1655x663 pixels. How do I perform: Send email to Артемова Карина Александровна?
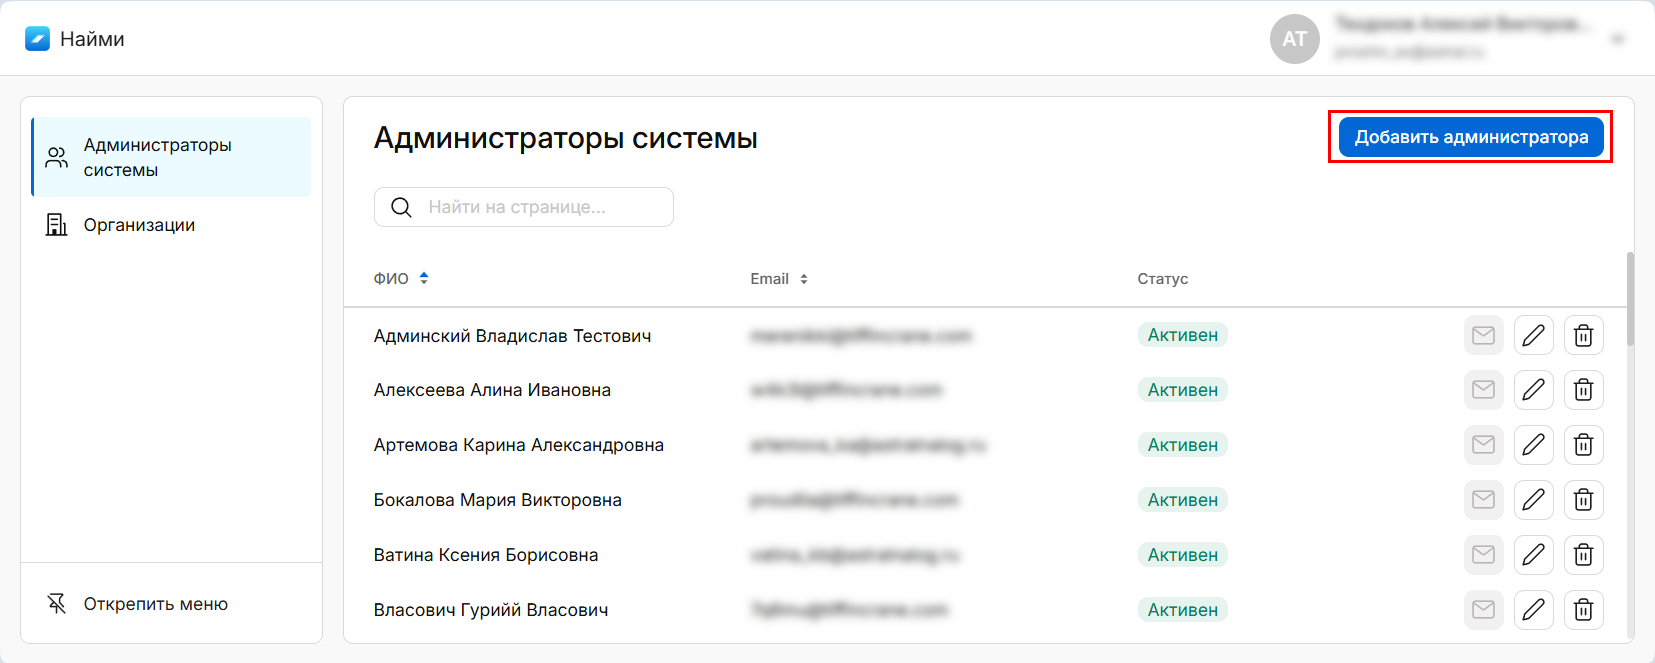1483,445
